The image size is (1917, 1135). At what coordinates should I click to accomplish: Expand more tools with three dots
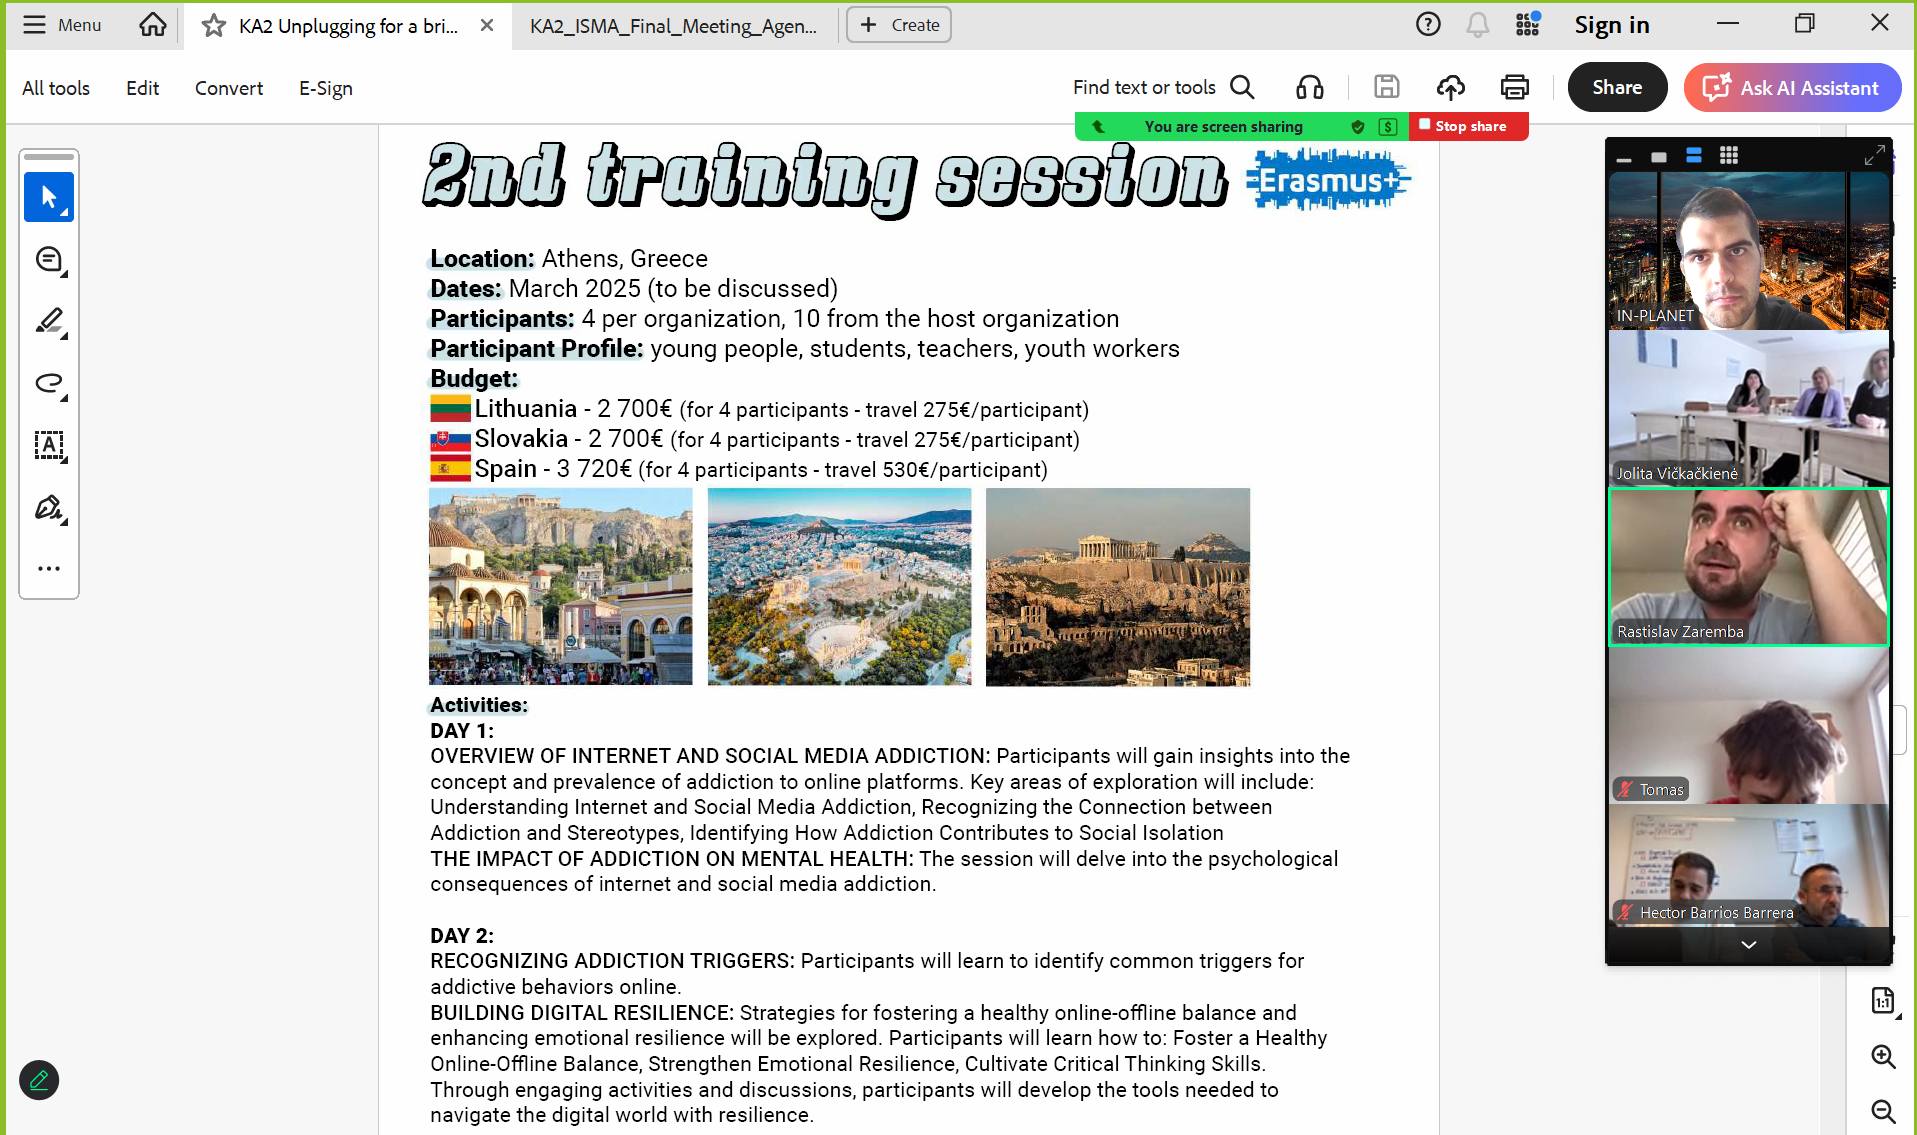pos(48,568)
